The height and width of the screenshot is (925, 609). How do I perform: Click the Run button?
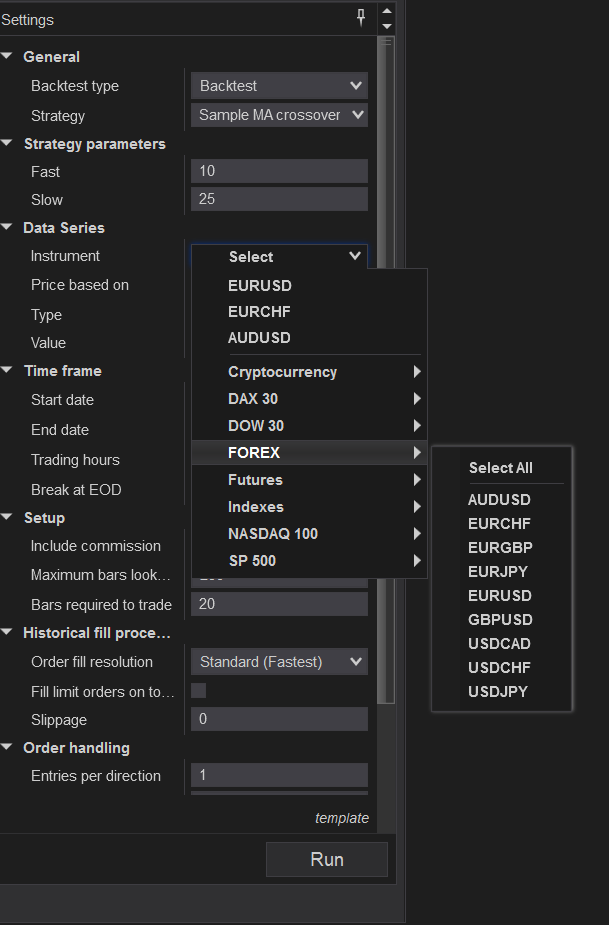tap(327, 859)
